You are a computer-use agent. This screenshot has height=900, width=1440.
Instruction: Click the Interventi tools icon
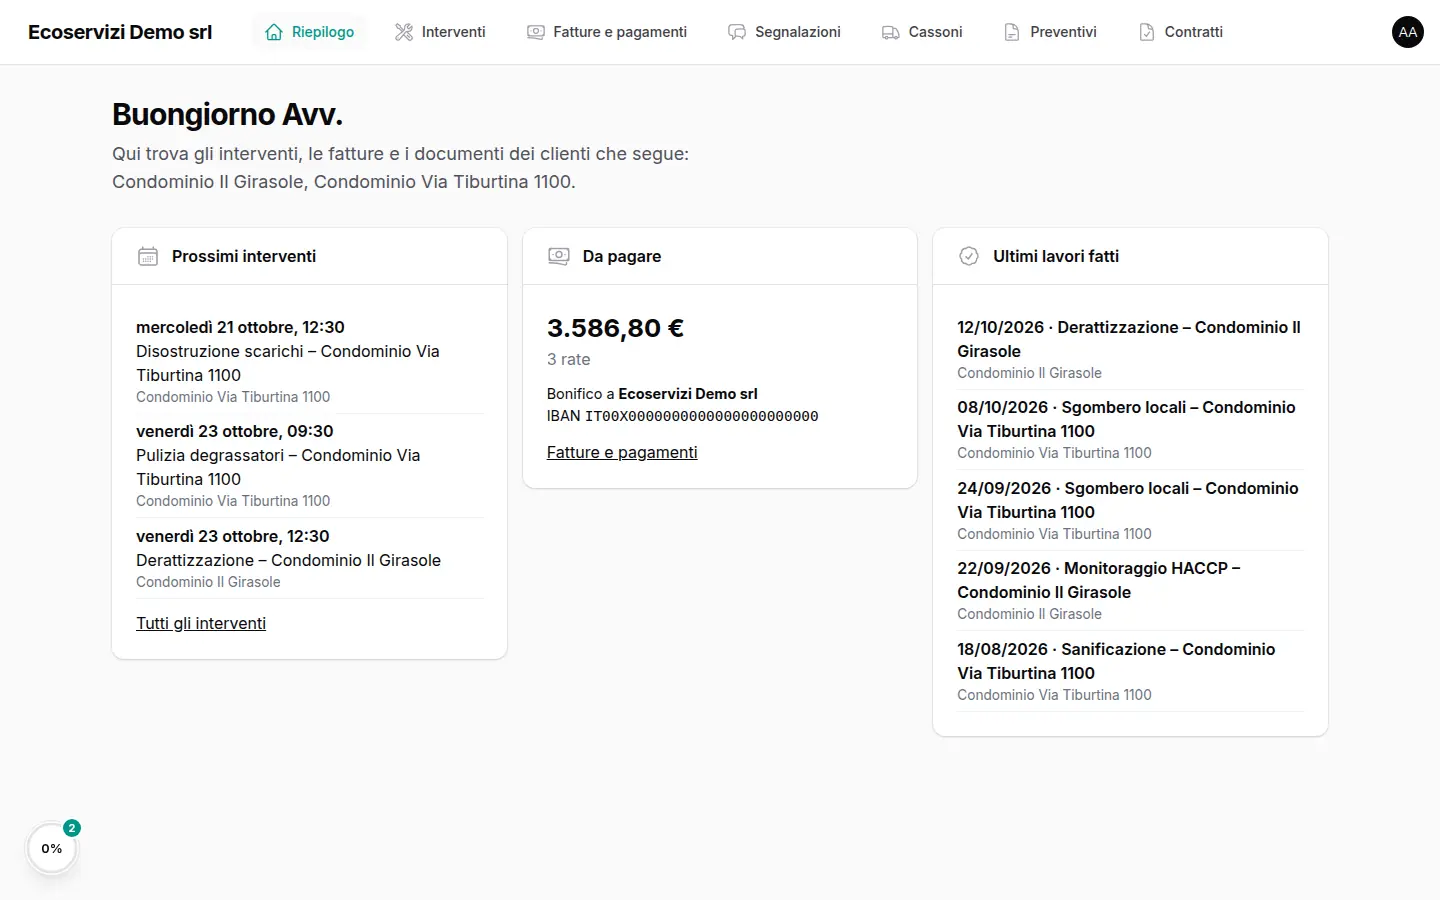pos(404,32)
